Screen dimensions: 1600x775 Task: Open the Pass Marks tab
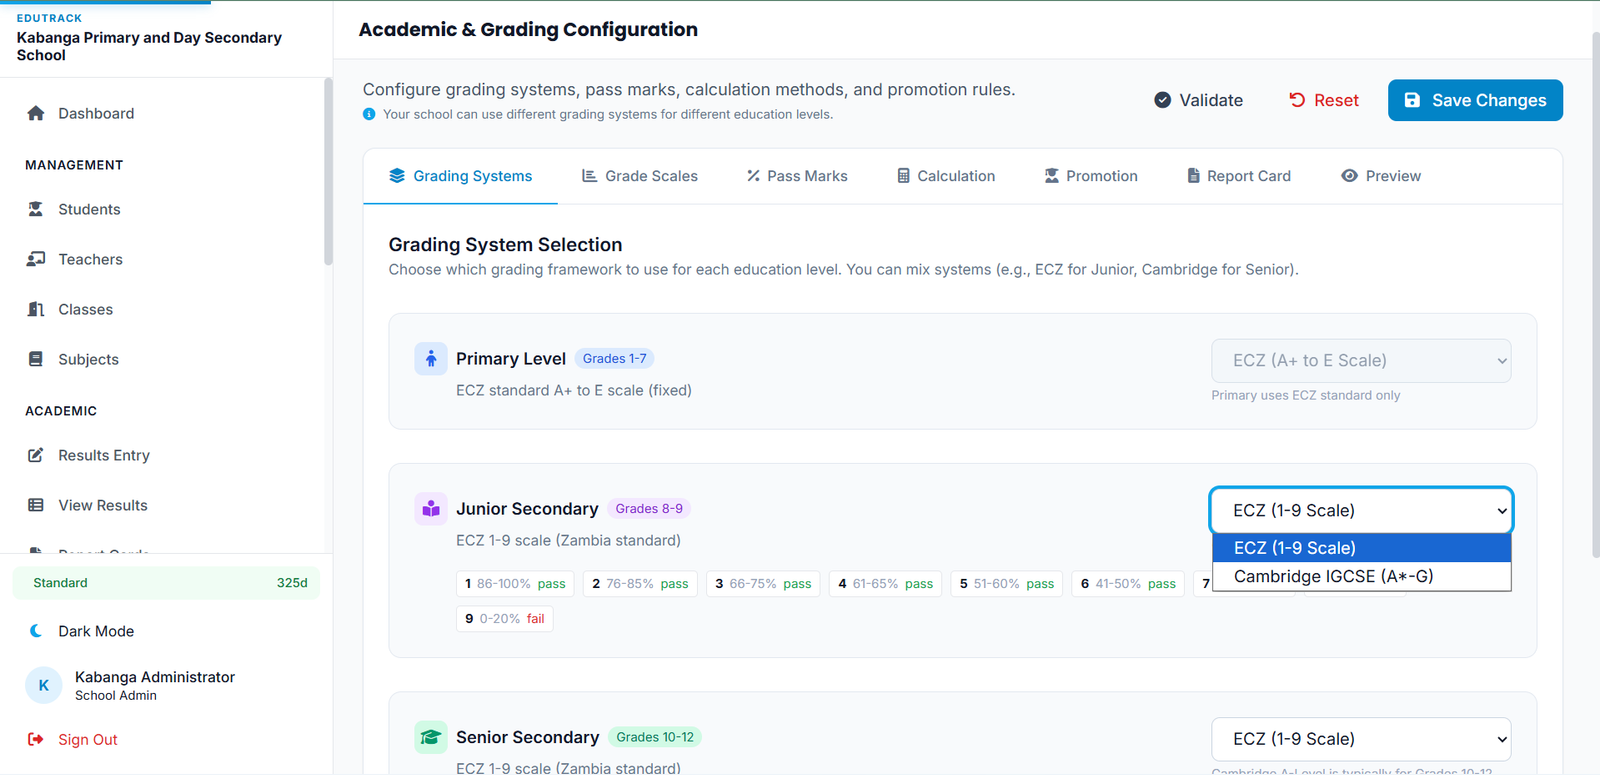coord(797,176)
